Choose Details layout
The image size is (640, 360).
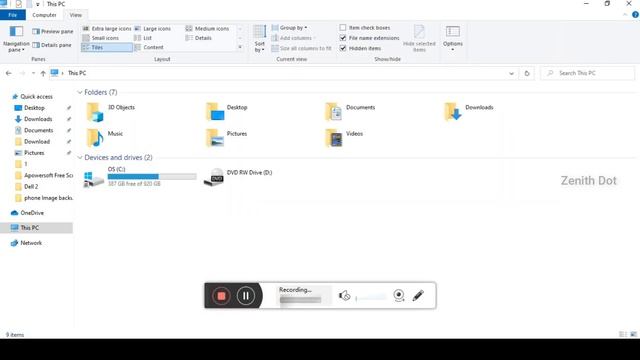[x=199, y=38]
